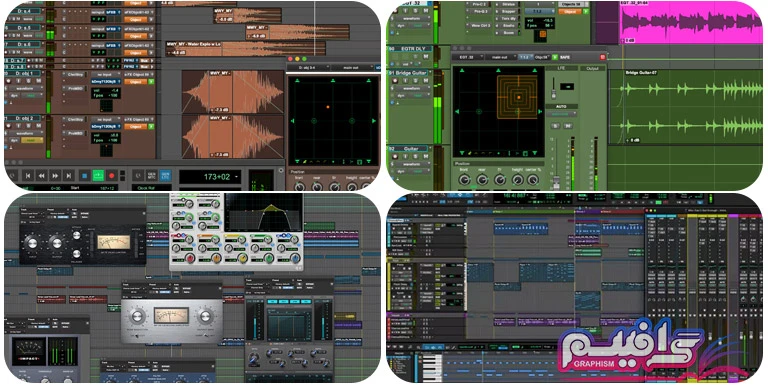
Task: Open main out selector in brown panner window
Action: (351, 67)
